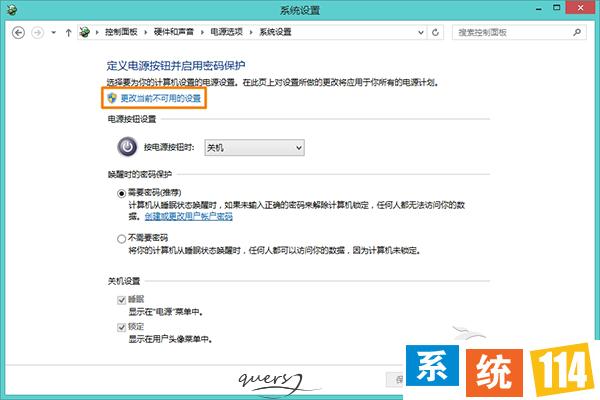The width and height of the screenshot is (600, 400).
Task: Toggle 睡眠 checkbox
Action: click(121, 300)
